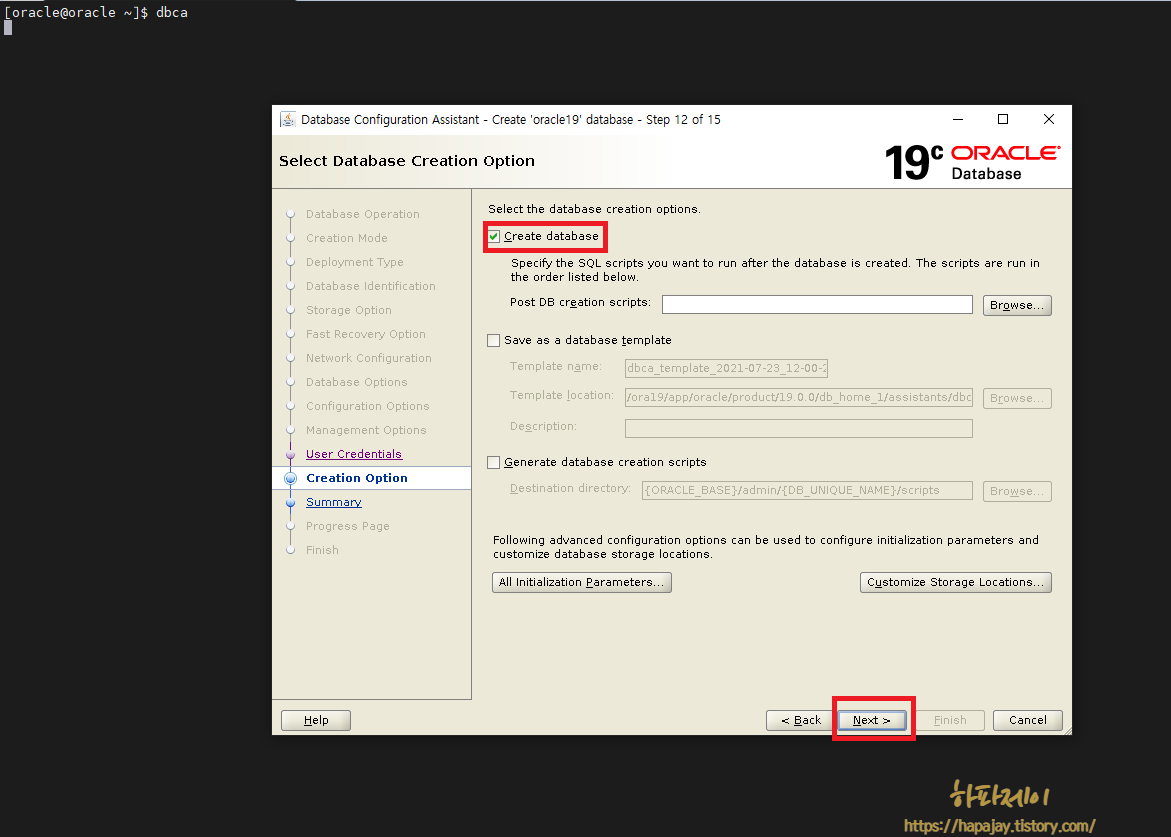Click the Progress Page step

(348, 526)
